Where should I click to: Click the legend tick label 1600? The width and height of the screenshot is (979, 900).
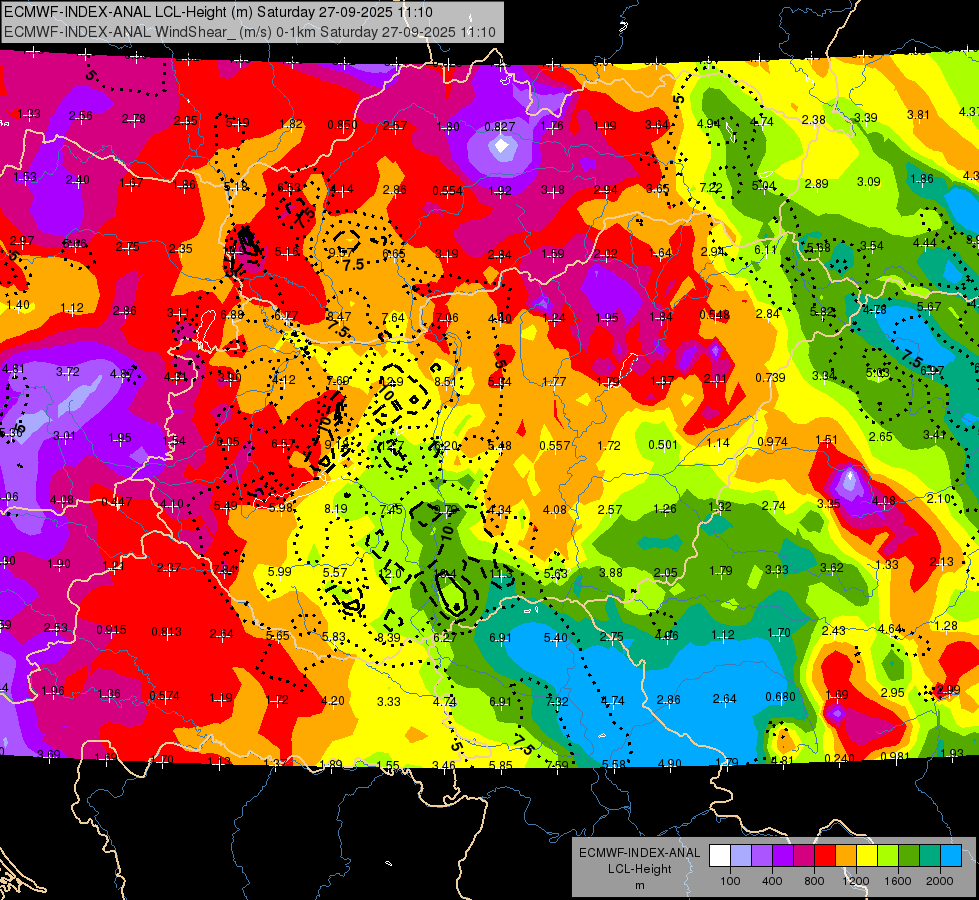click(898, 881)
